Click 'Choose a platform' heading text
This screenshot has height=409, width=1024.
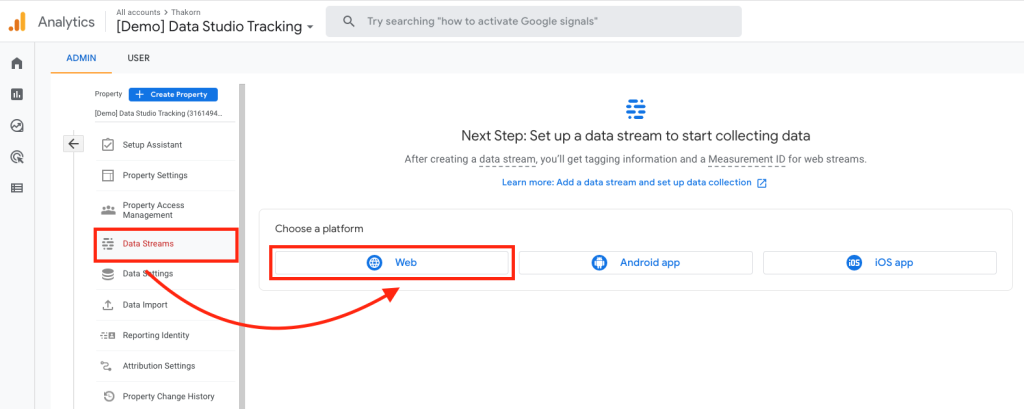pos(319,229)
